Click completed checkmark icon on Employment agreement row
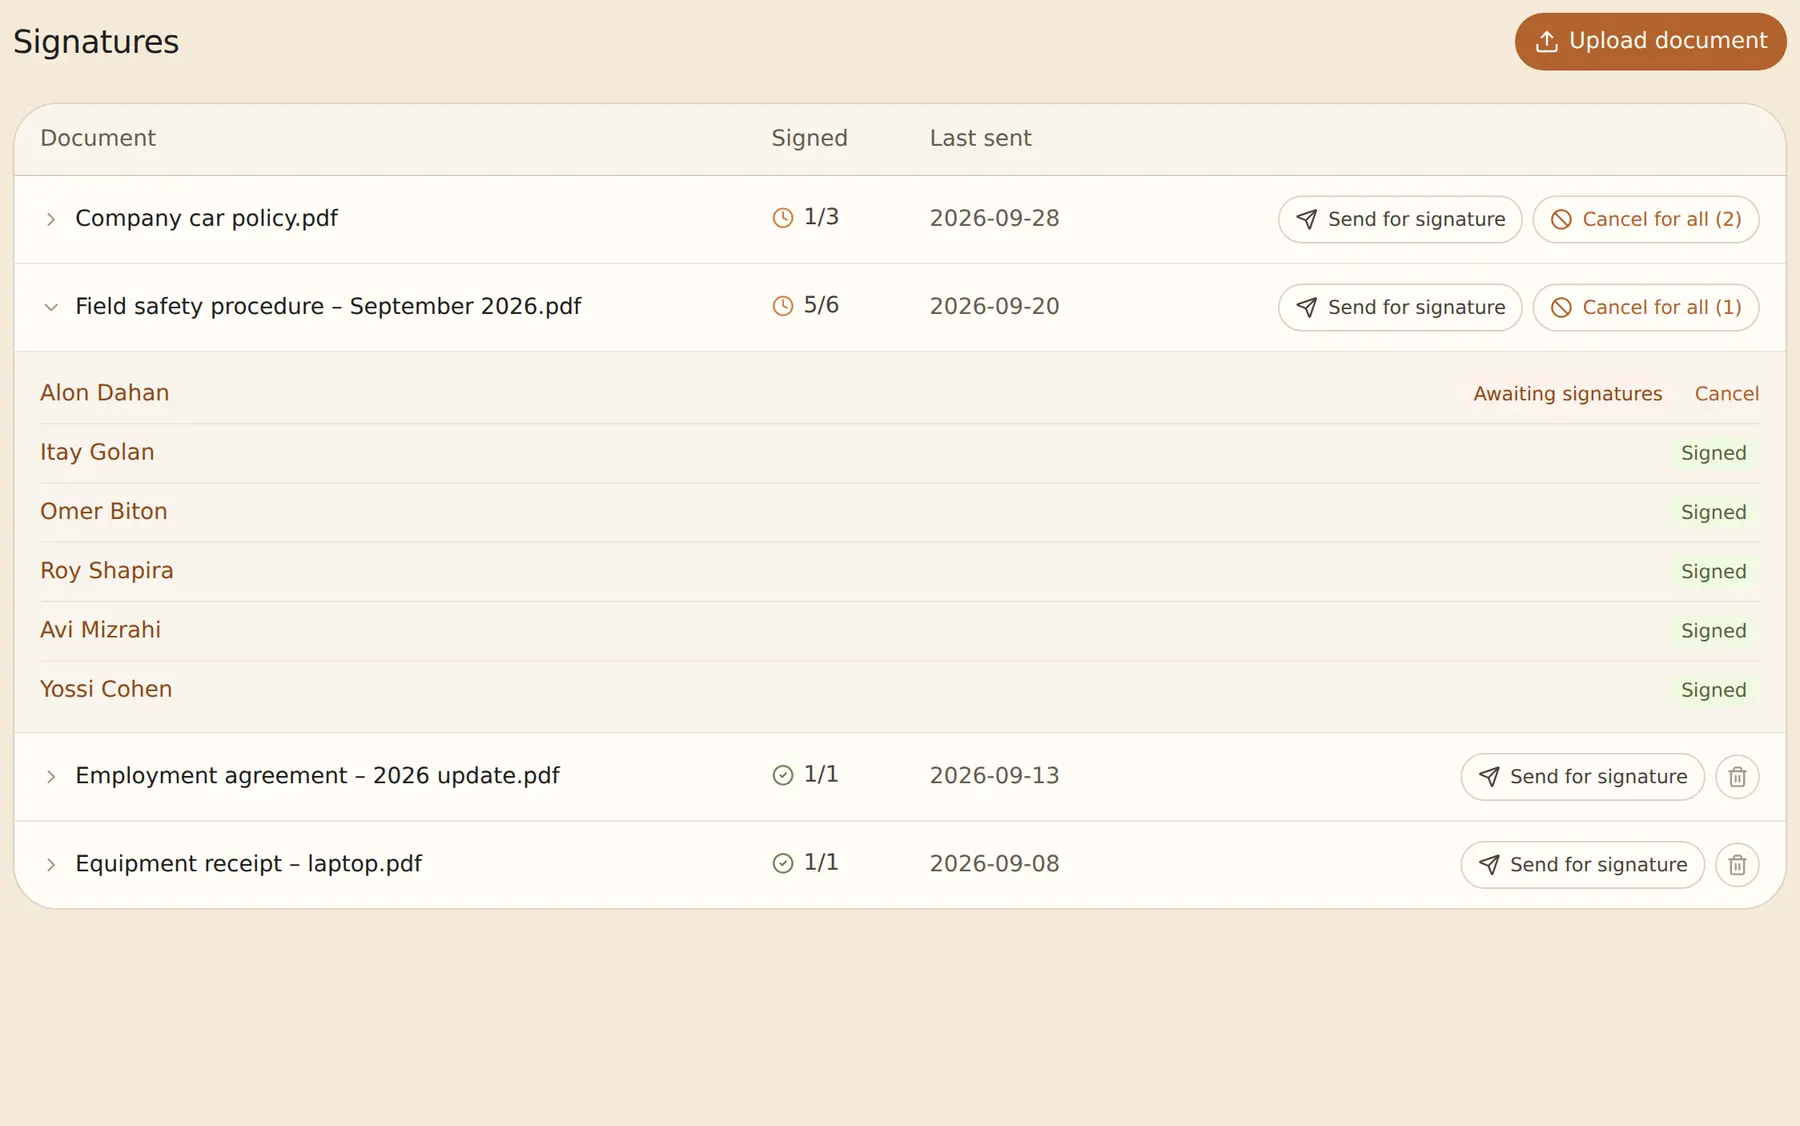Screen dimensions: 1800x1126 (783, 775)
